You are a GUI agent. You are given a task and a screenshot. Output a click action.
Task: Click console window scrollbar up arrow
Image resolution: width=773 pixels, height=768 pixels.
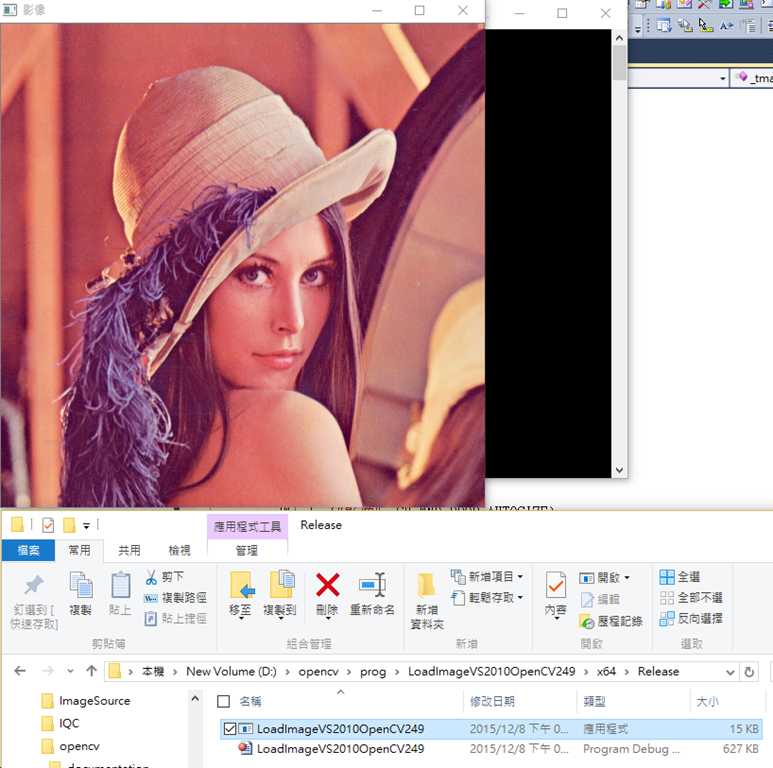(x=620, y=37)
